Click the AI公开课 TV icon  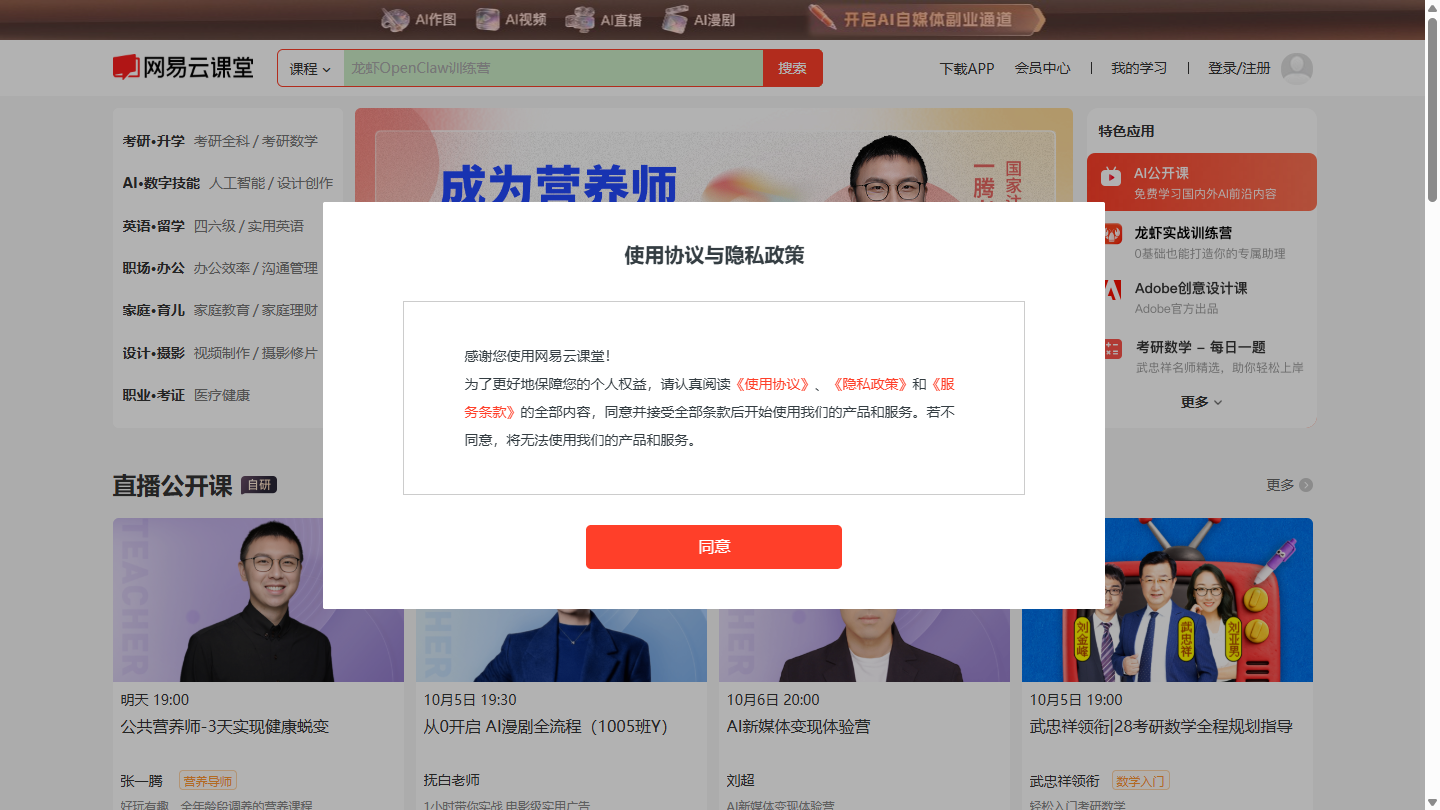point(1111,178)
